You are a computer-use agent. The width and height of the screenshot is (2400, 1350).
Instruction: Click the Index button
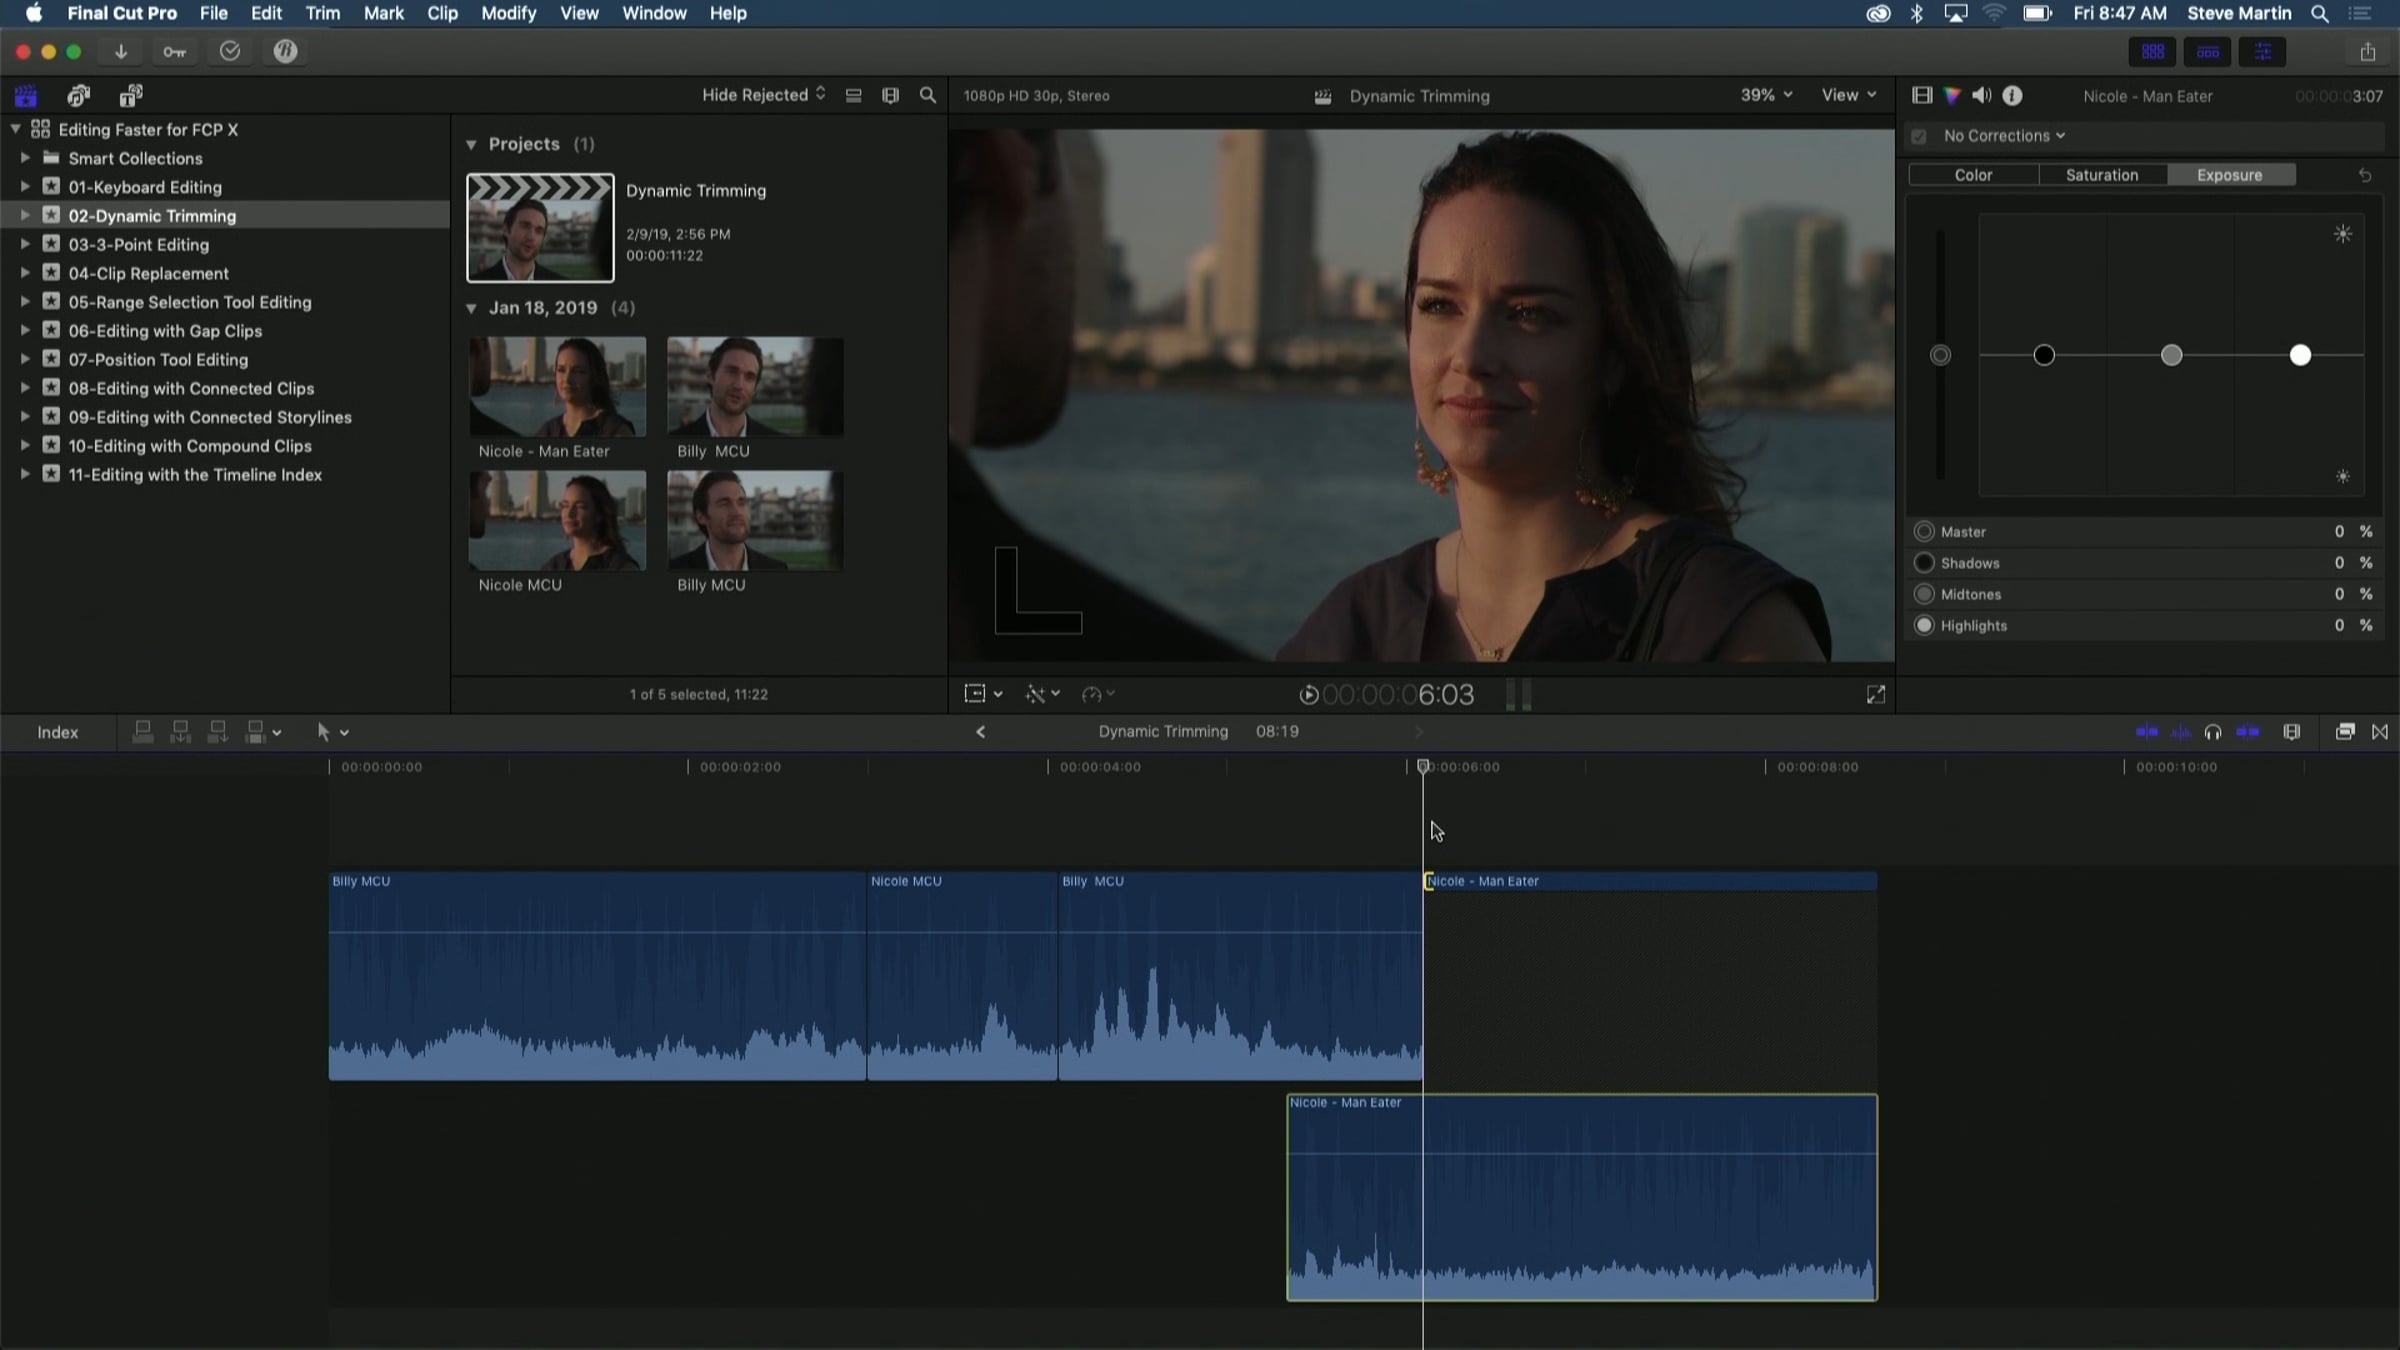point(57,732)
